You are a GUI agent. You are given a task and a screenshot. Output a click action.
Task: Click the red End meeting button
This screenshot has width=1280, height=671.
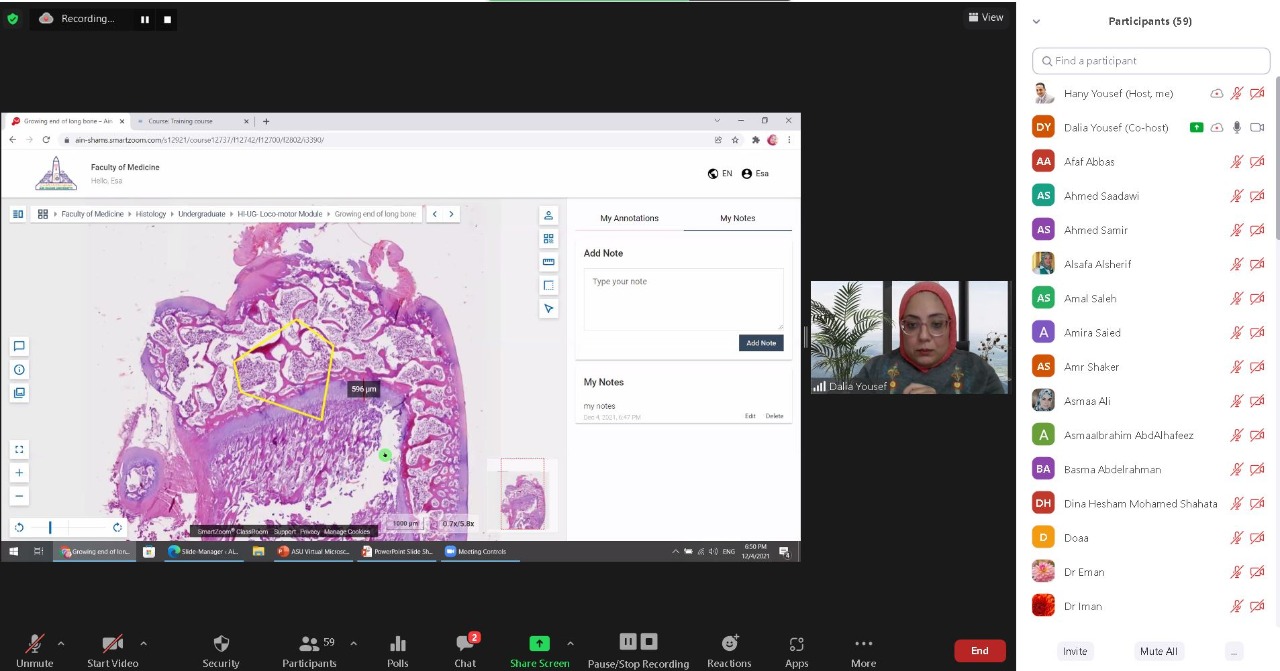click(979, 651)
